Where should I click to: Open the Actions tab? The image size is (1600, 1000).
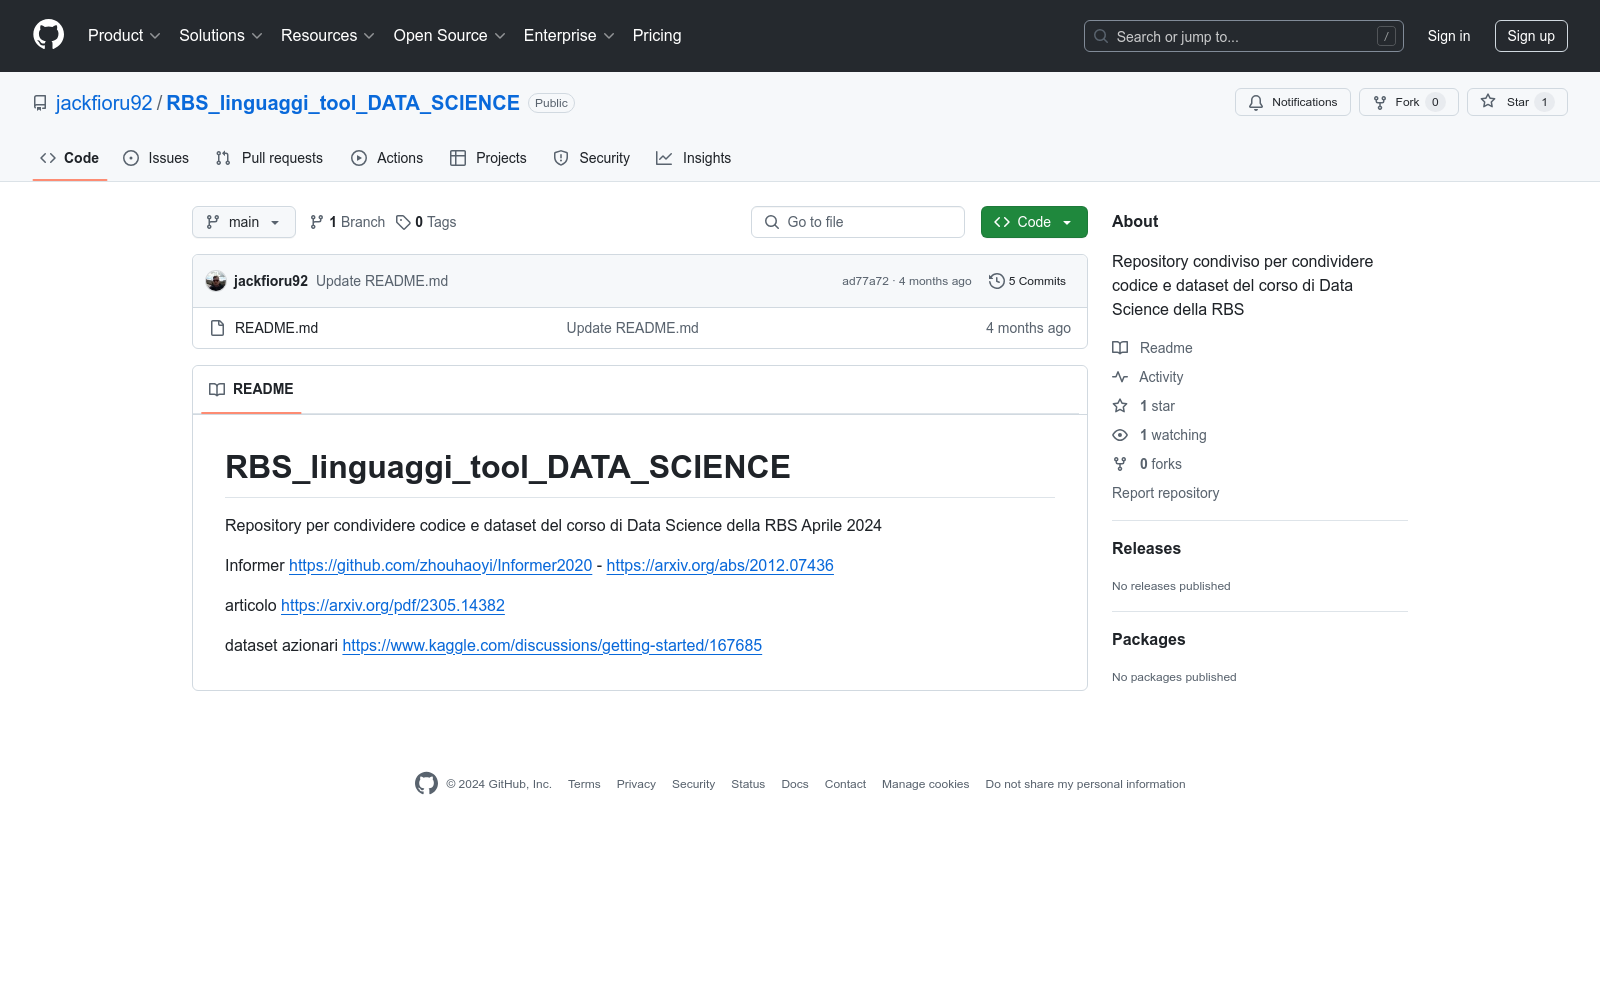(x=387, y=158)
